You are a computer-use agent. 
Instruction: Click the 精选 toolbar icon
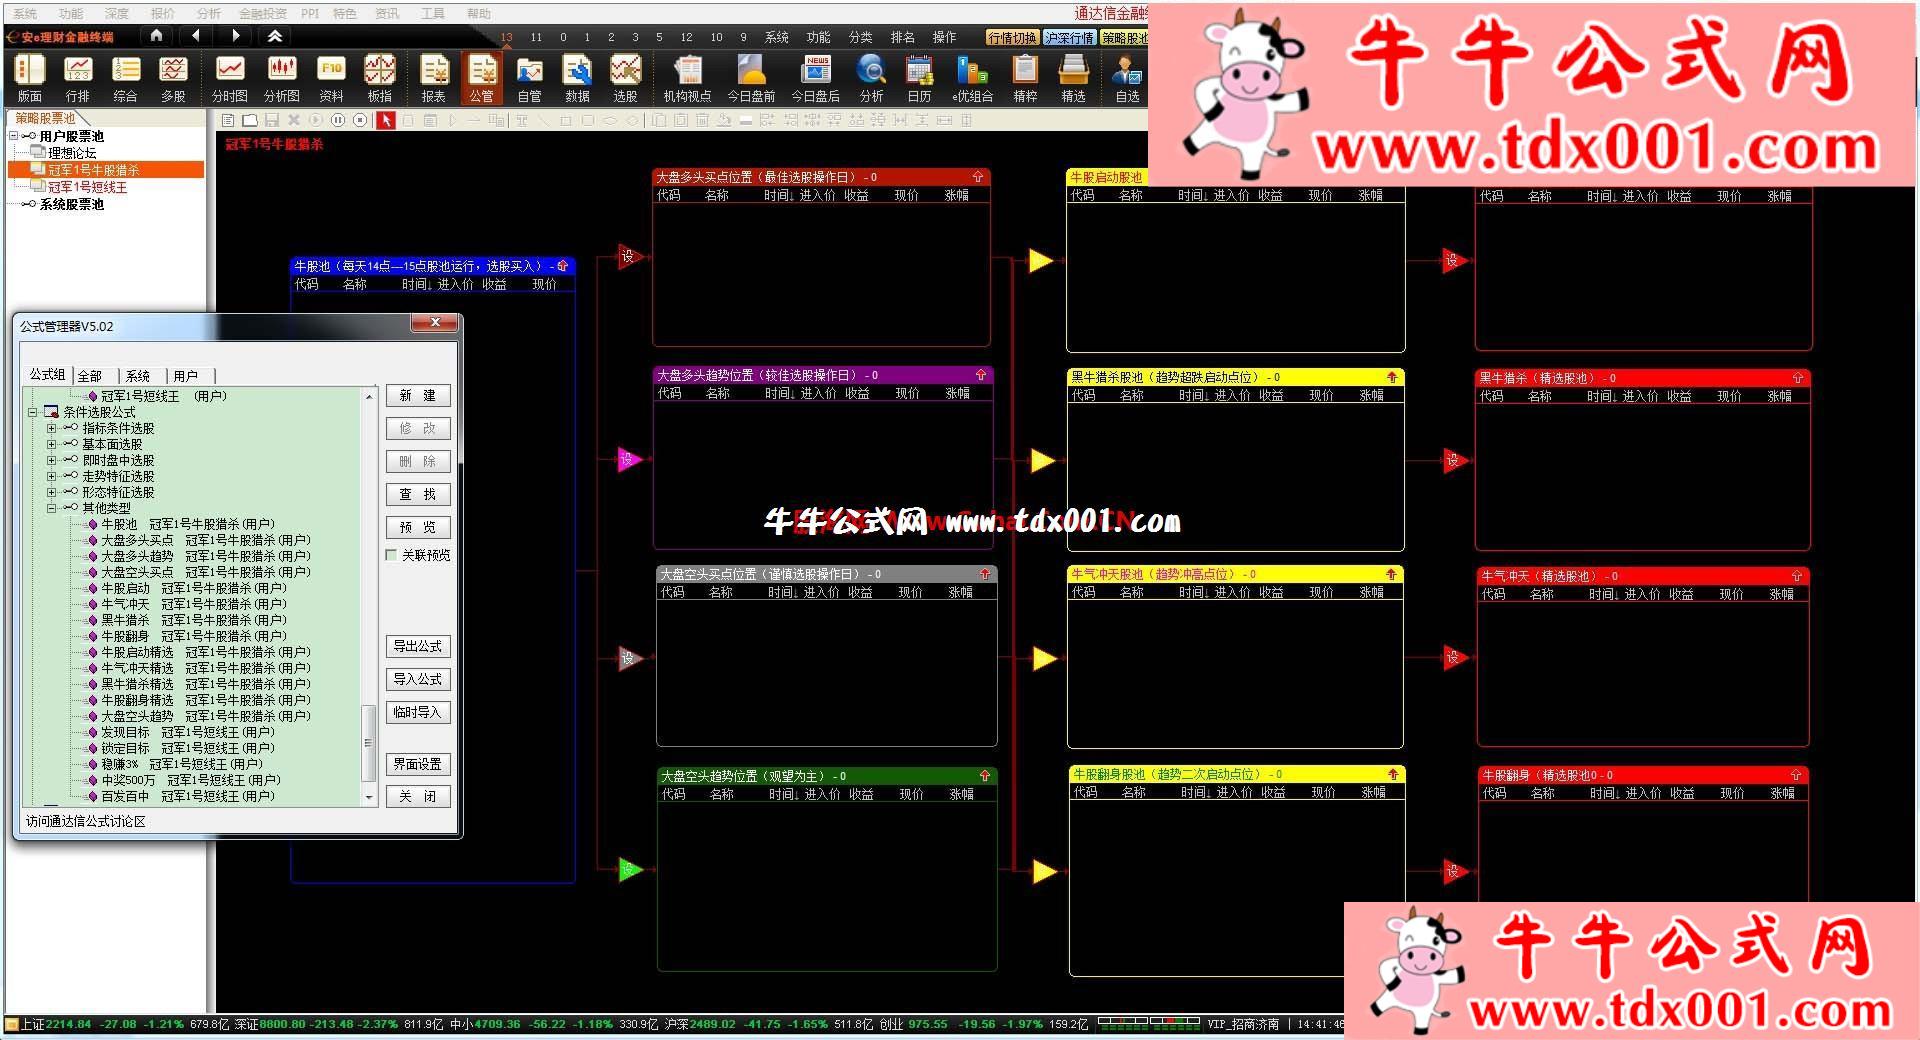click(1073, 78)
